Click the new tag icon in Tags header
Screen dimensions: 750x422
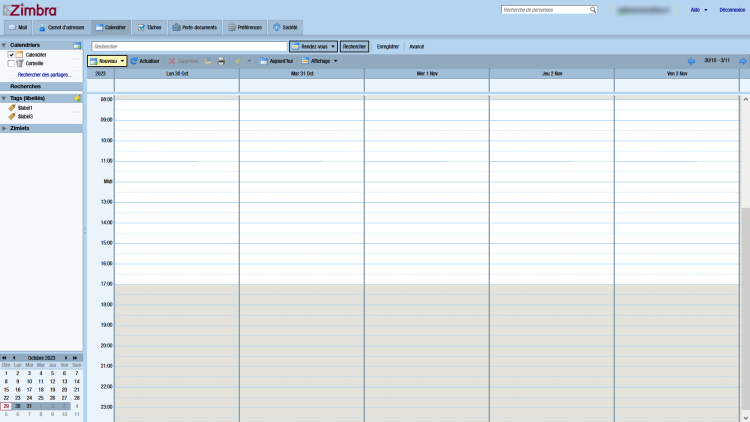coord(77,98)
